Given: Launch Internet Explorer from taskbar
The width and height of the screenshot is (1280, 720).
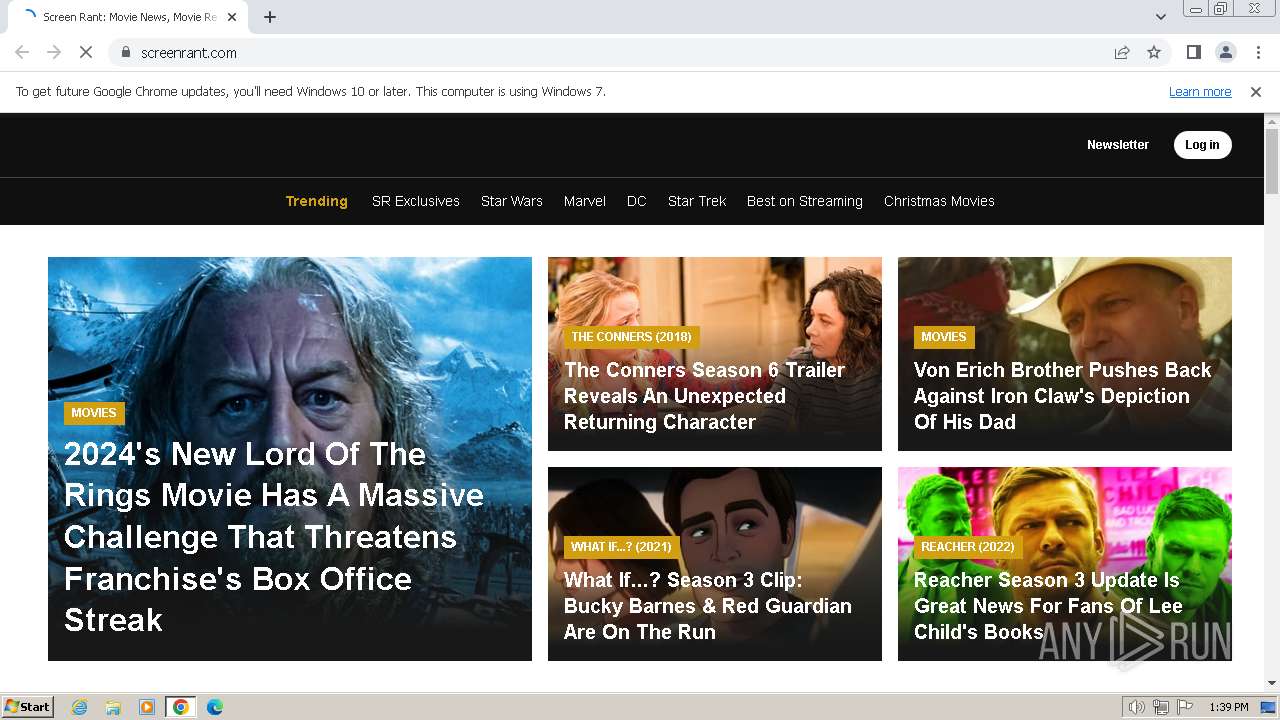Looking at the screenshot, I should [x=80, y=707].
